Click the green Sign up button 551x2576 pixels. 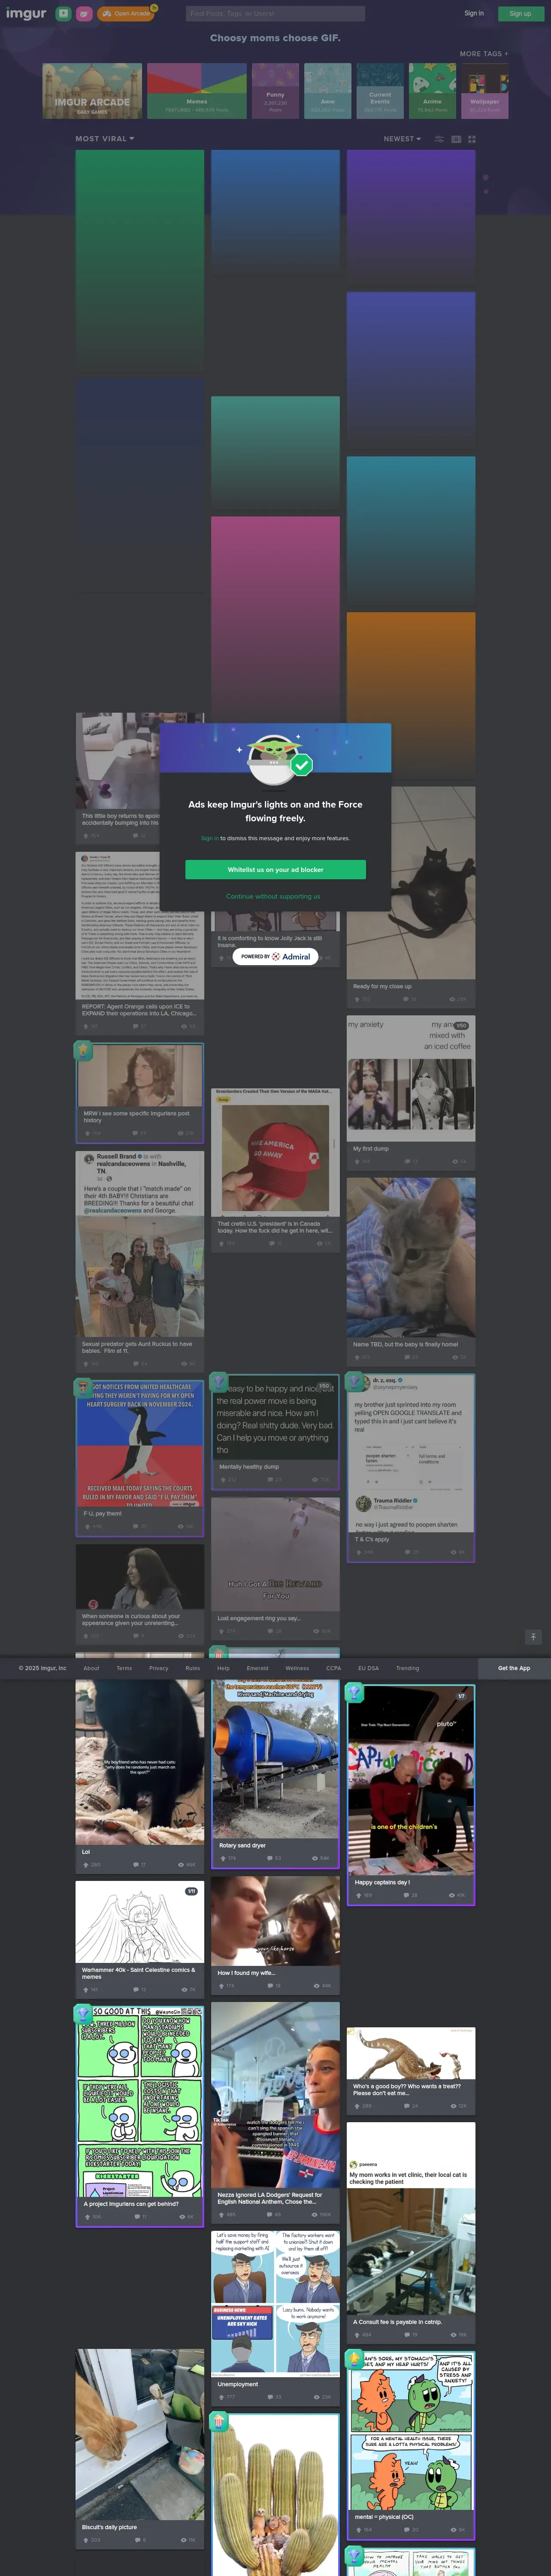pos(520,14)
